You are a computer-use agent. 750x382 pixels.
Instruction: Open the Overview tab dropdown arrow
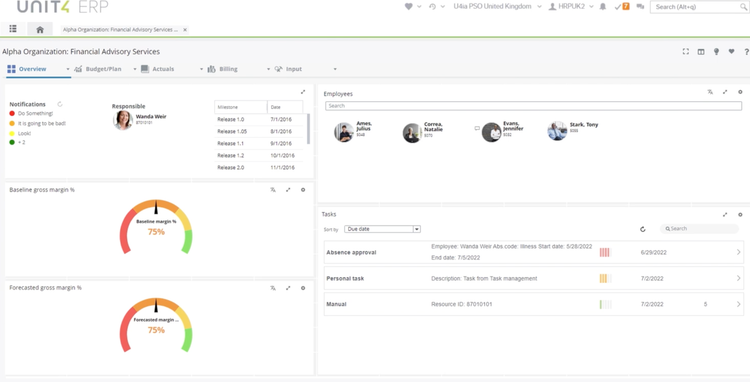67,69
